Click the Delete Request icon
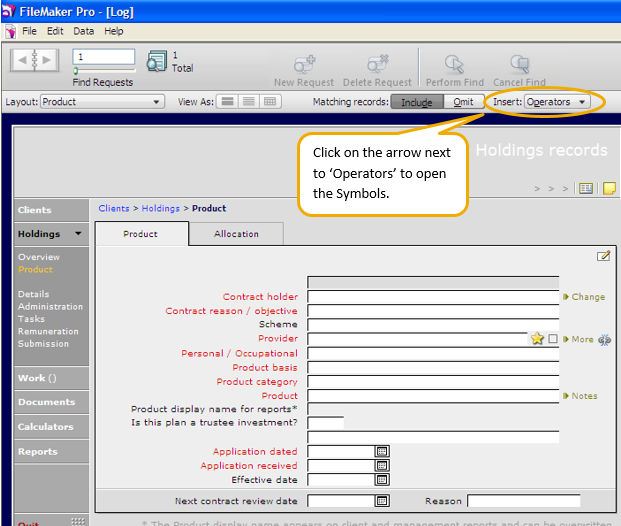Screen dimensions: 621x526 pyautogui.click(x=377, y=64)
